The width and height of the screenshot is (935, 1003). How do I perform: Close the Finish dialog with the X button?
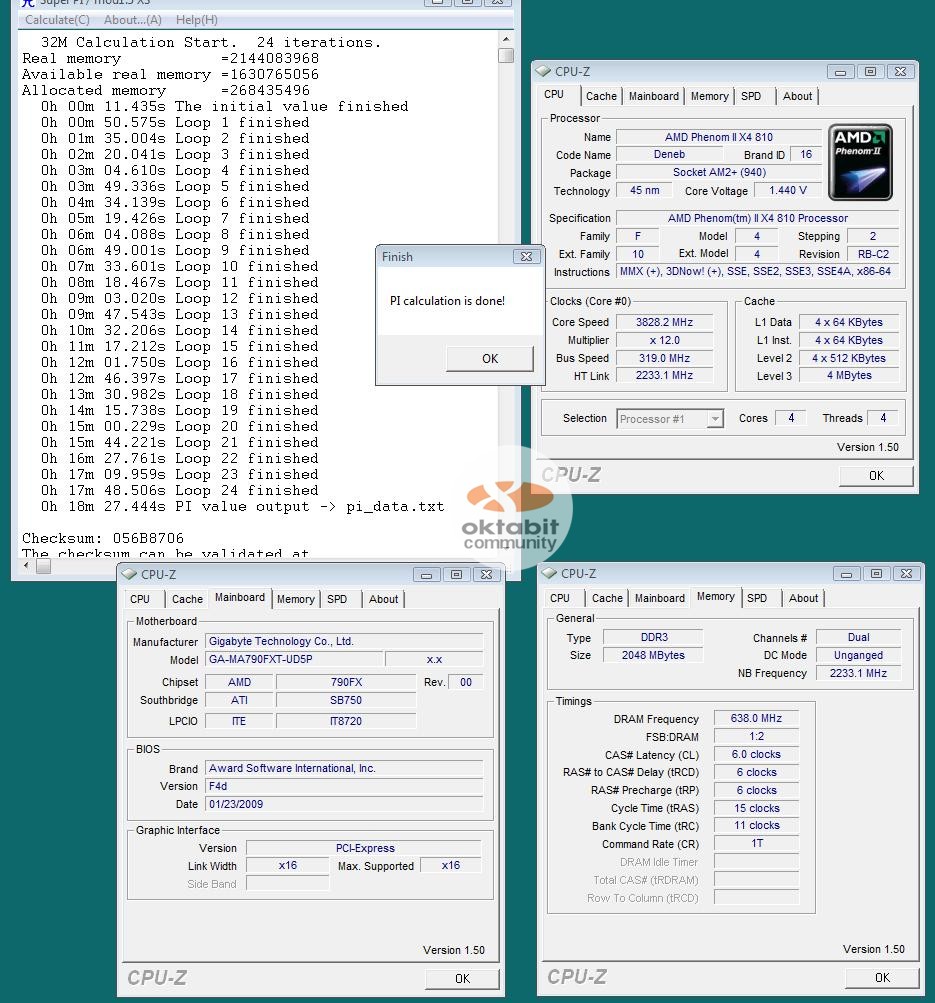(526, 257)
